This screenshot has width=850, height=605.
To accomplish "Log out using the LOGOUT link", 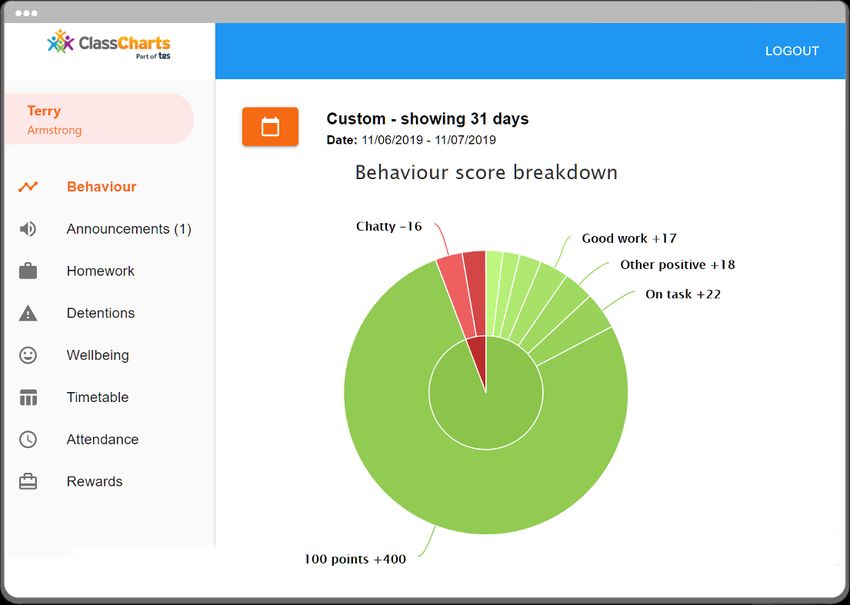I will [792, 51].
